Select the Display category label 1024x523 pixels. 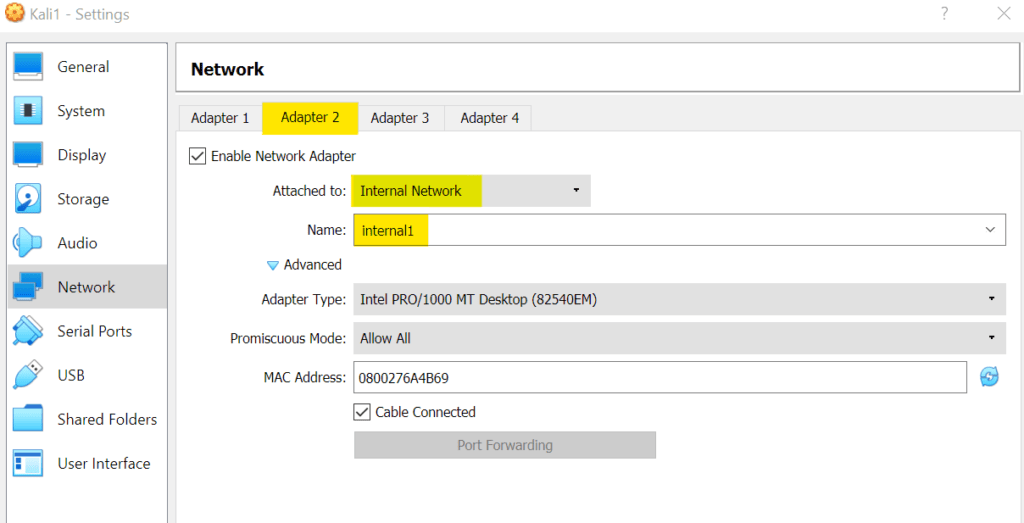[x=82, y=155]
